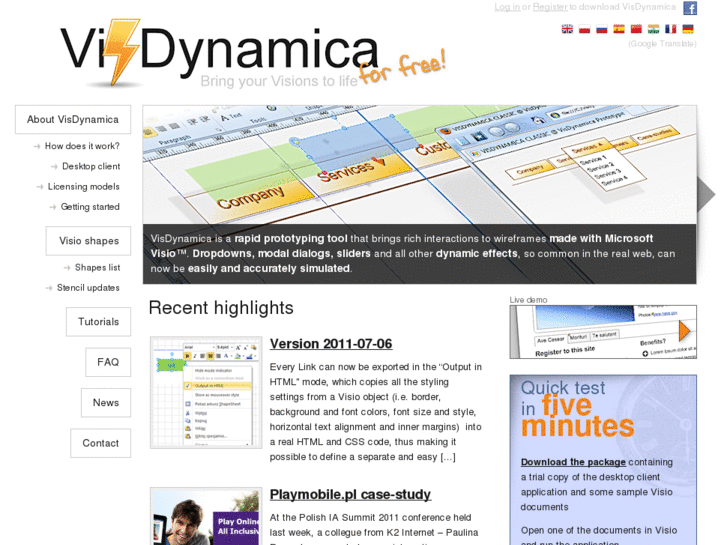Click the main banner slideshow image
This screenshot has width=727, height=545.
coord(420,194)
